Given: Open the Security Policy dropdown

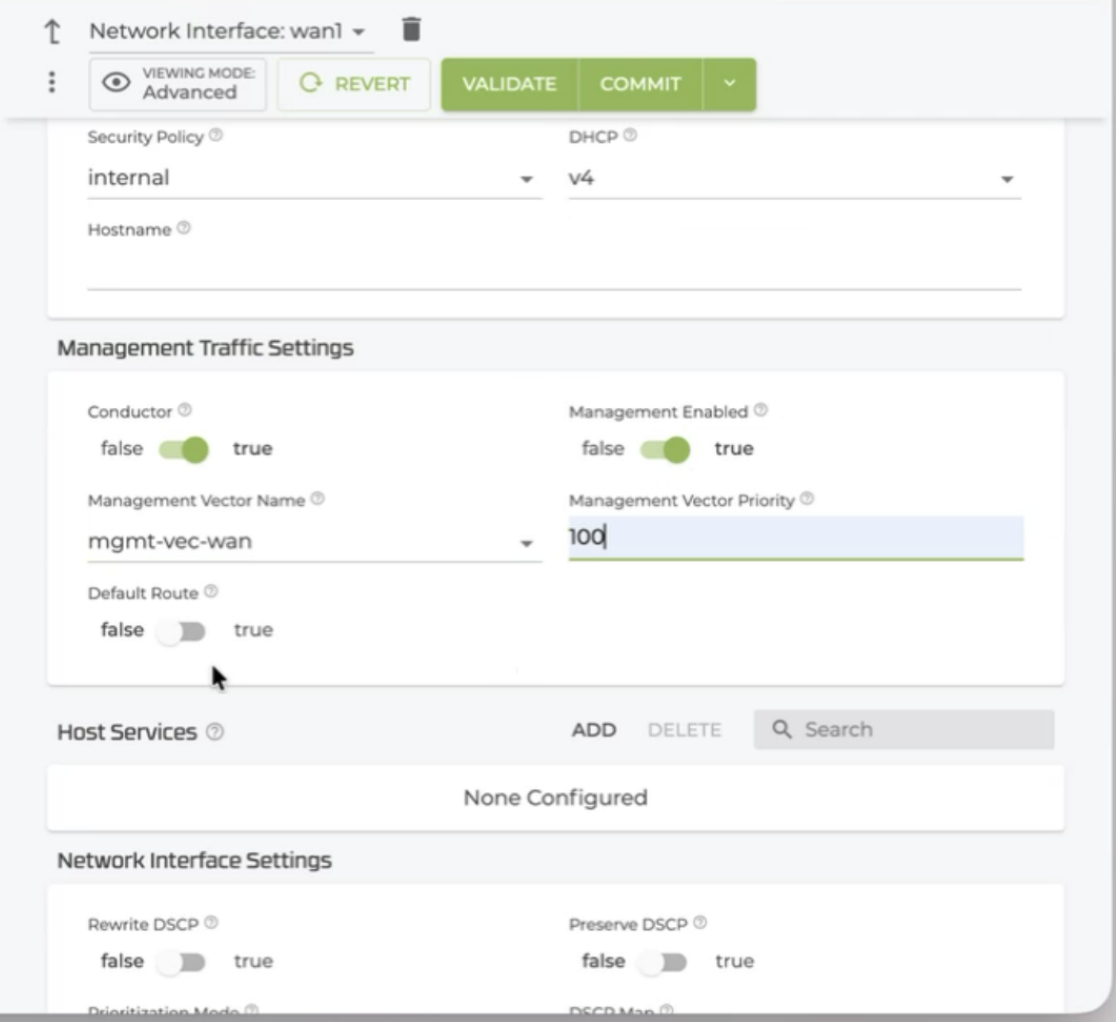Looking at the screenshot, I should pos(314,178).
